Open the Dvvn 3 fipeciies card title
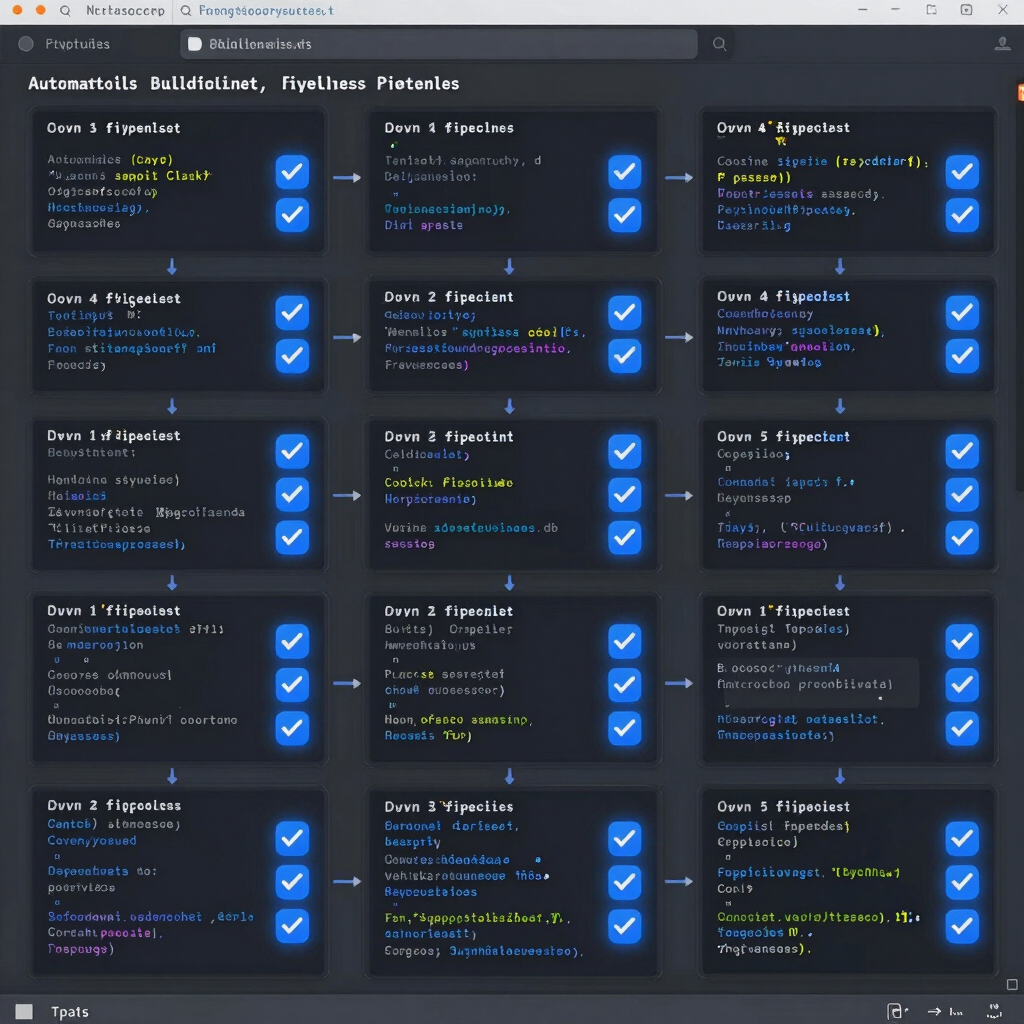This screenshot has width=1024, height=1024. 449,807
